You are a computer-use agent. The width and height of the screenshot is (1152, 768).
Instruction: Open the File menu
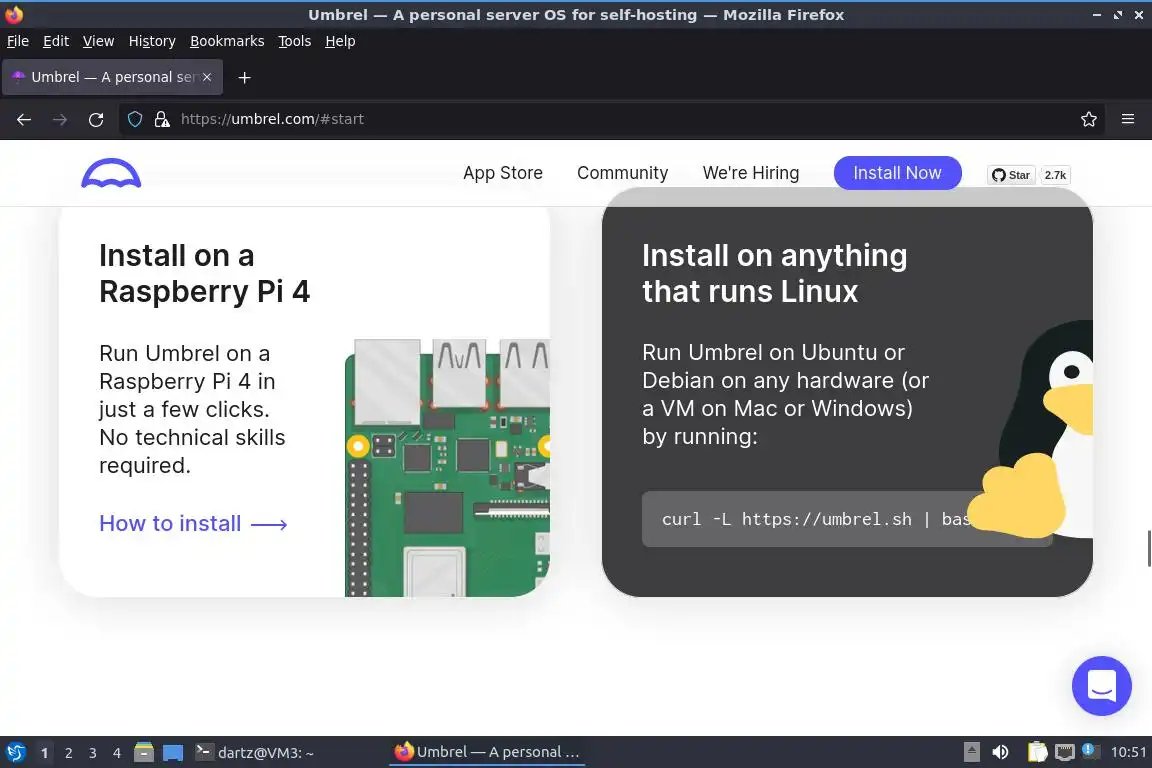pos(18,41)
